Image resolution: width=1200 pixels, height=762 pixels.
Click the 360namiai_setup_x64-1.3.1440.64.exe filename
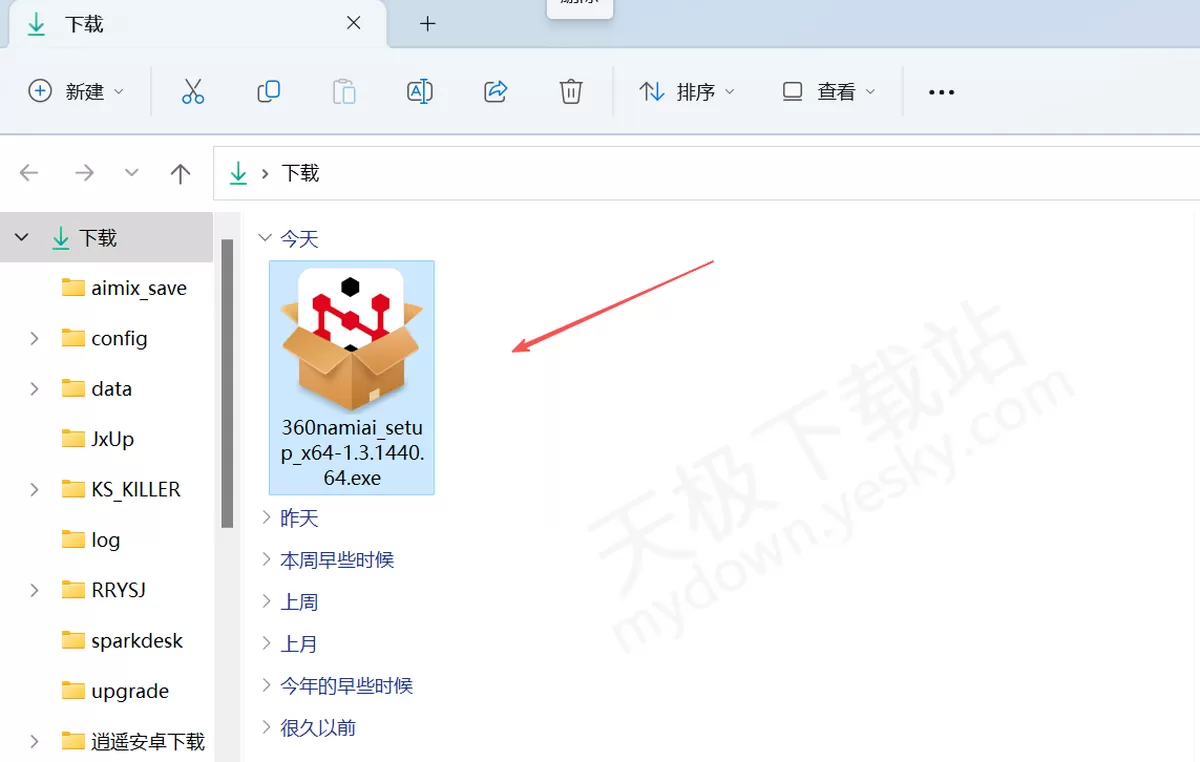tap(352, 452)
